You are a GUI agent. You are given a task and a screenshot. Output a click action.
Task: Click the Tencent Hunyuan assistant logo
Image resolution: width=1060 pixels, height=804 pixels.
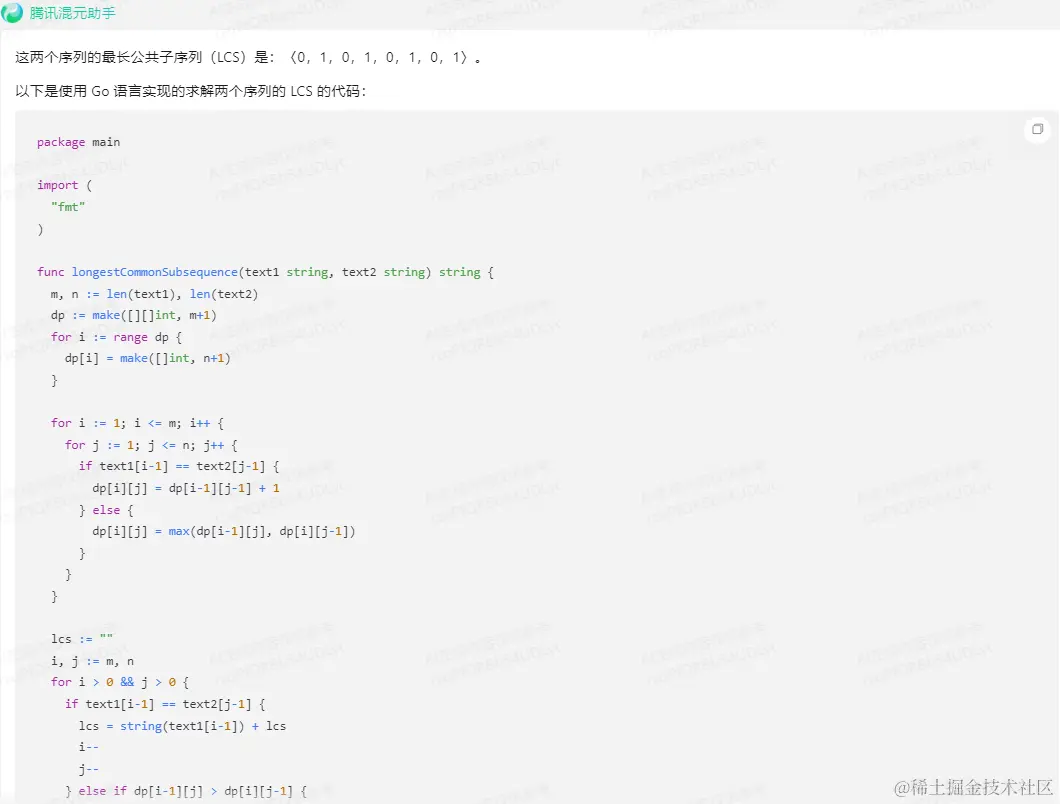tap(12, 12)
